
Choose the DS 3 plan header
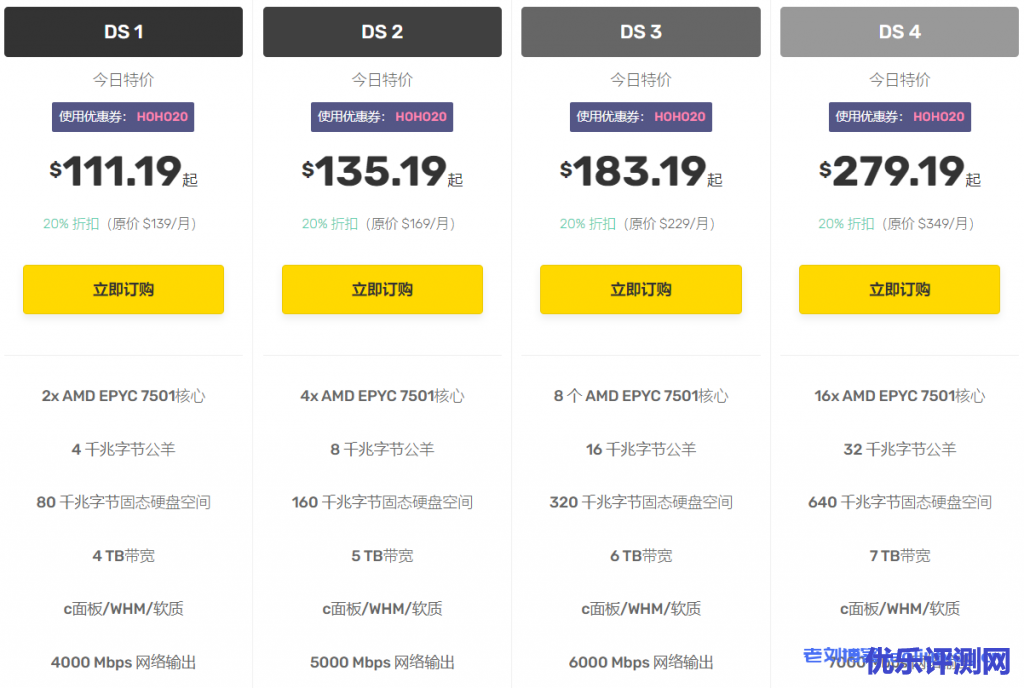[x=640, y=32]
